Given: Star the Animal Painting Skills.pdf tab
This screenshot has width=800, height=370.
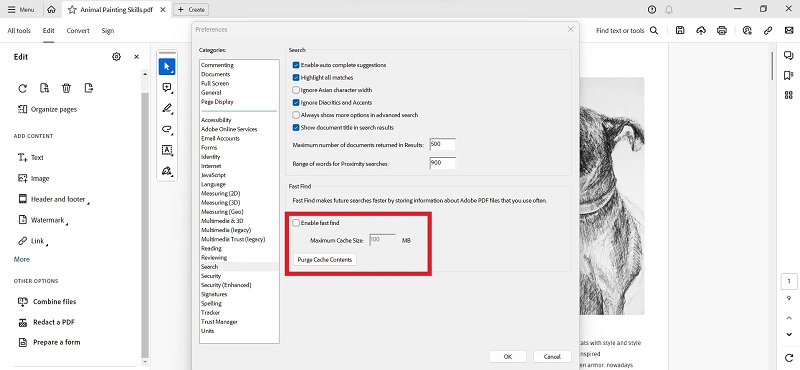Looking at the screenshot, I should click(x=72, y=9).
